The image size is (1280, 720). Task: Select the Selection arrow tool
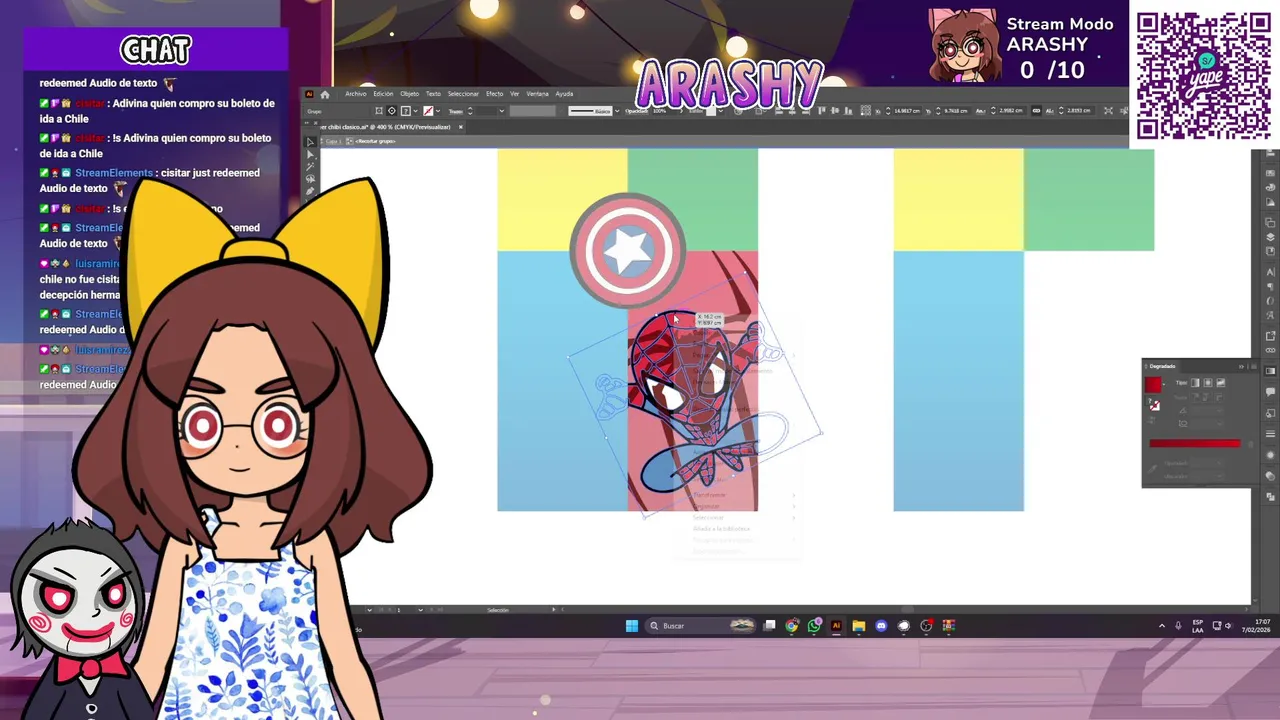(x=310, y=142)
